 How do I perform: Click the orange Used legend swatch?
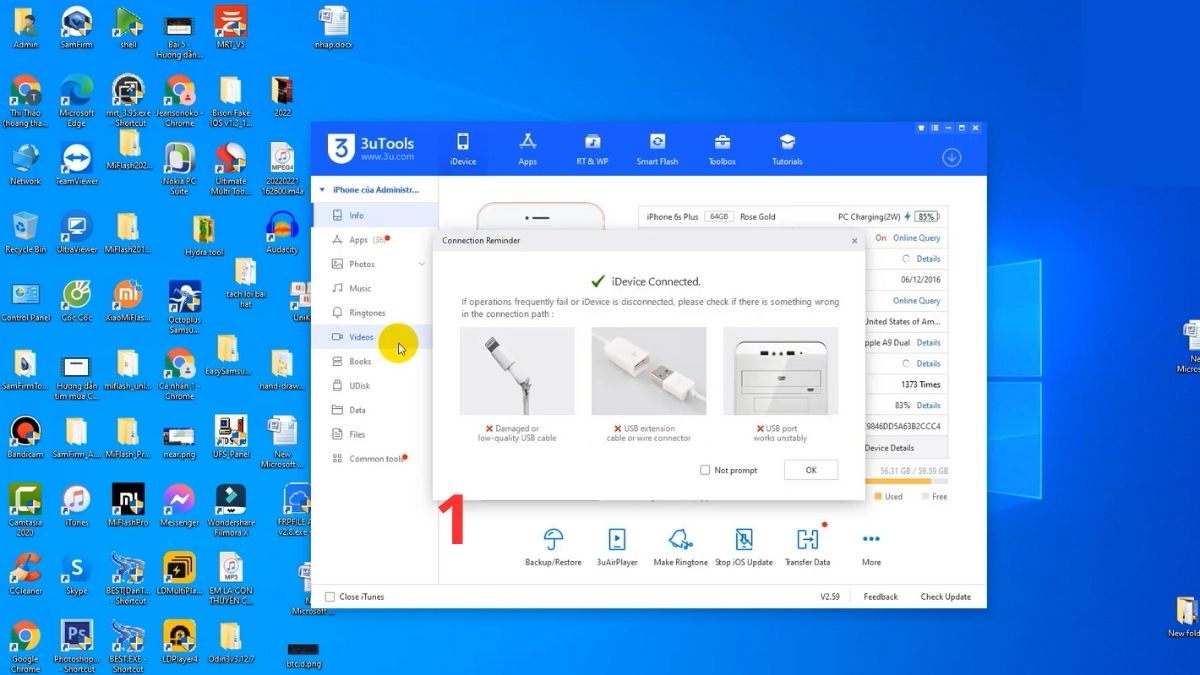point(879,496)
